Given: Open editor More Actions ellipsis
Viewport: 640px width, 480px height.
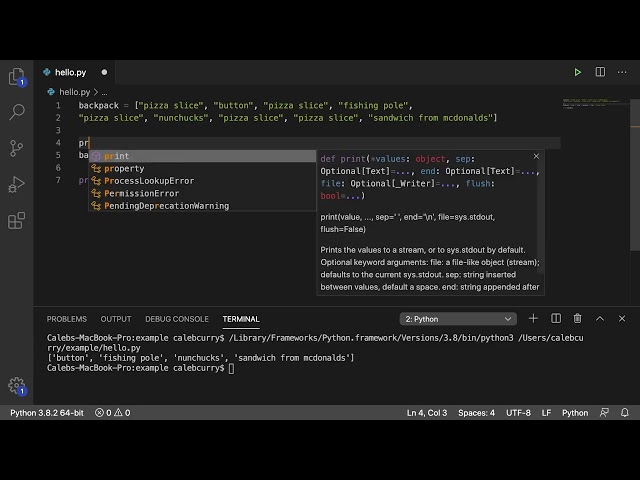Looking at the screenshot, I should tap(622, 72).
